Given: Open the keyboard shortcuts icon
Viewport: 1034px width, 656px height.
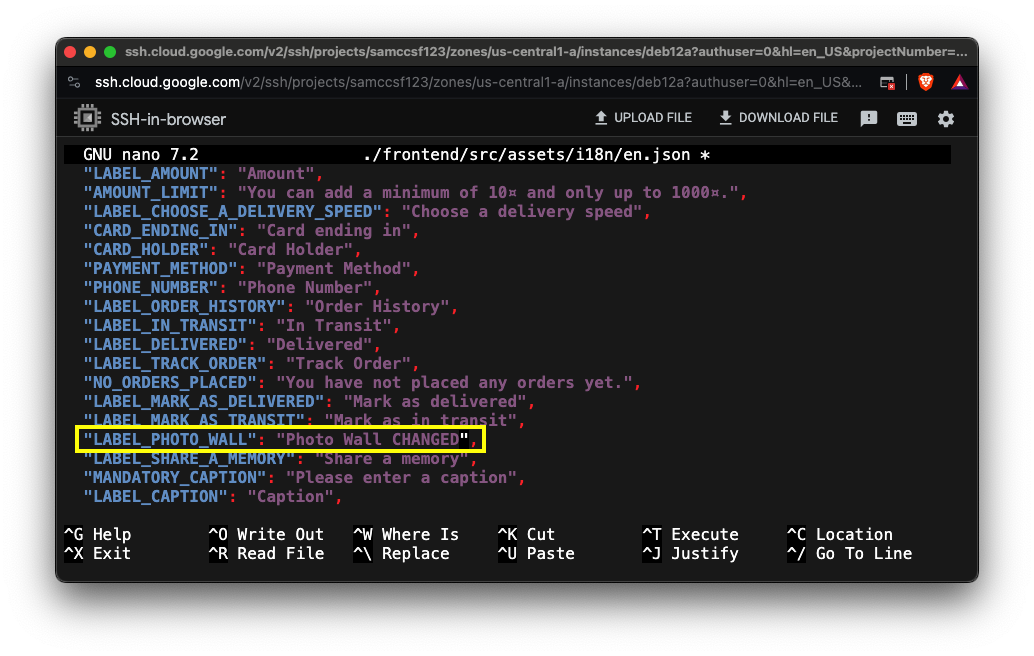Looking at the screenshot, I should point(907,119).
